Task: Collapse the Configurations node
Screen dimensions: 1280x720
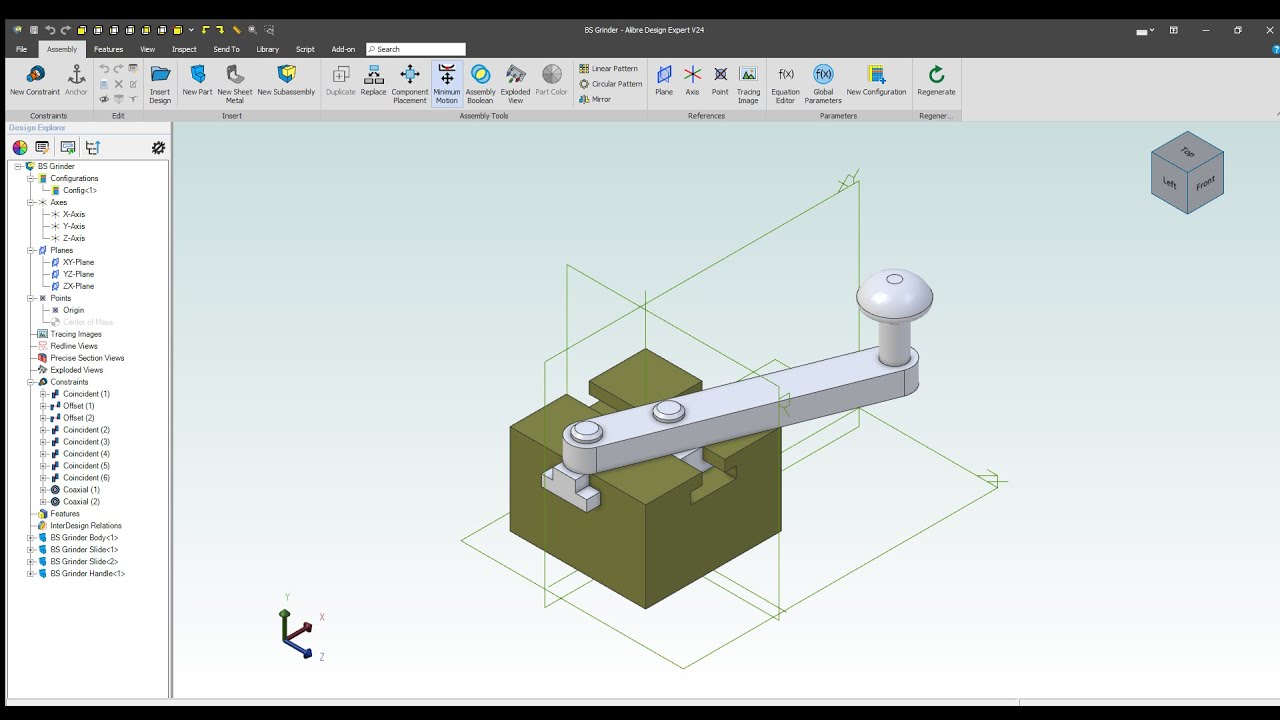Action: [31, 178]
